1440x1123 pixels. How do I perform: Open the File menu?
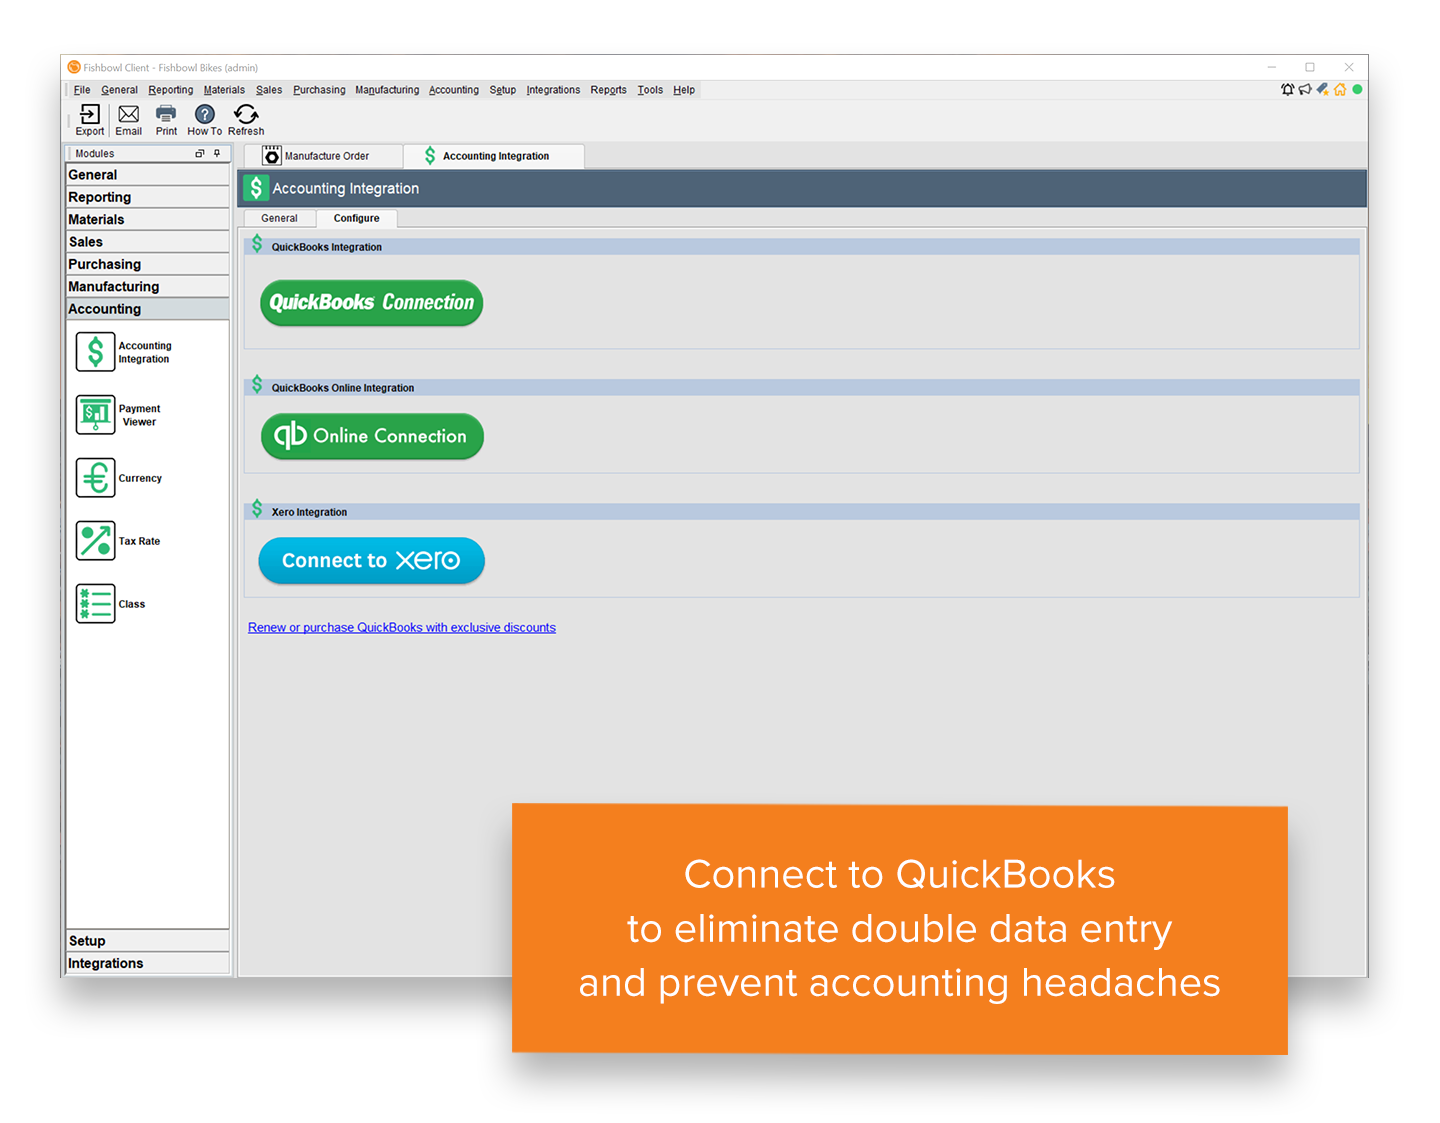pos(82,90)
